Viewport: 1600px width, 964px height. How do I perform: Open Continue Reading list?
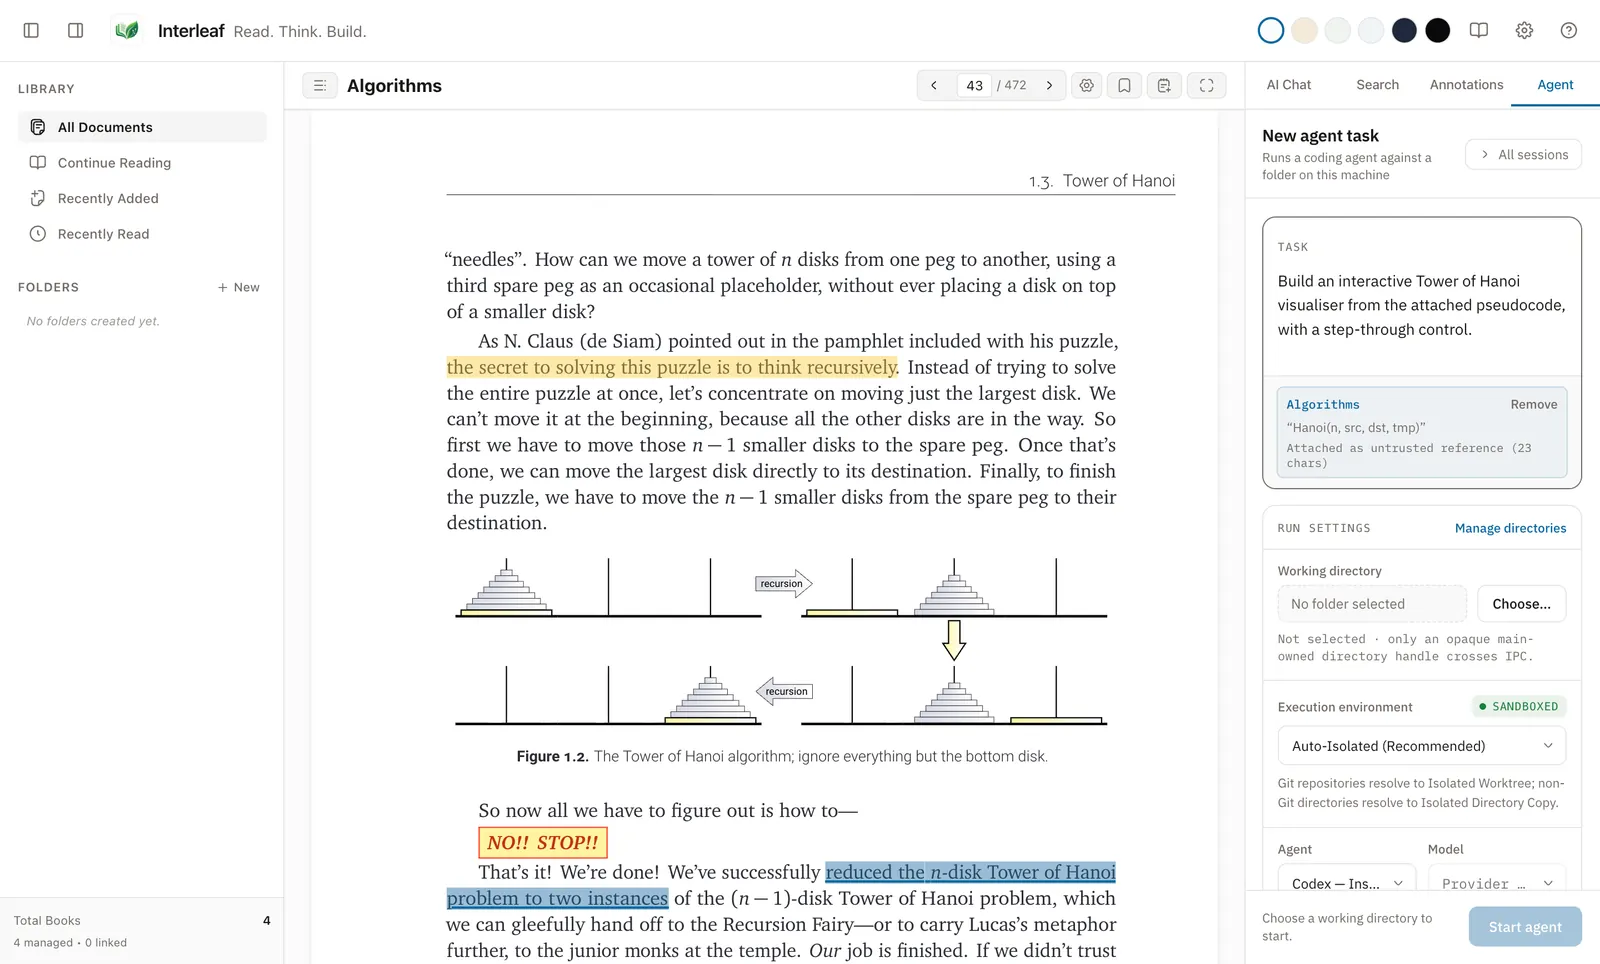pyautogui.click(x=142, y=163)
